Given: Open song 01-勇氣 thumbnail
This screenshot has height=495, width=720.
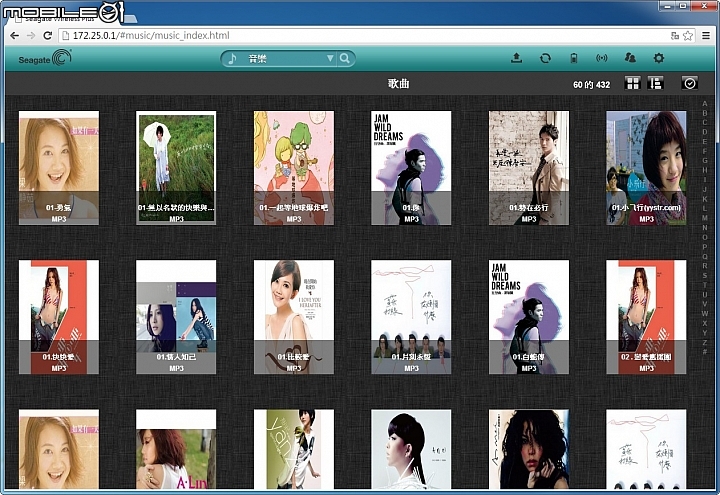Looking at the screenshot, I should 59,168.
